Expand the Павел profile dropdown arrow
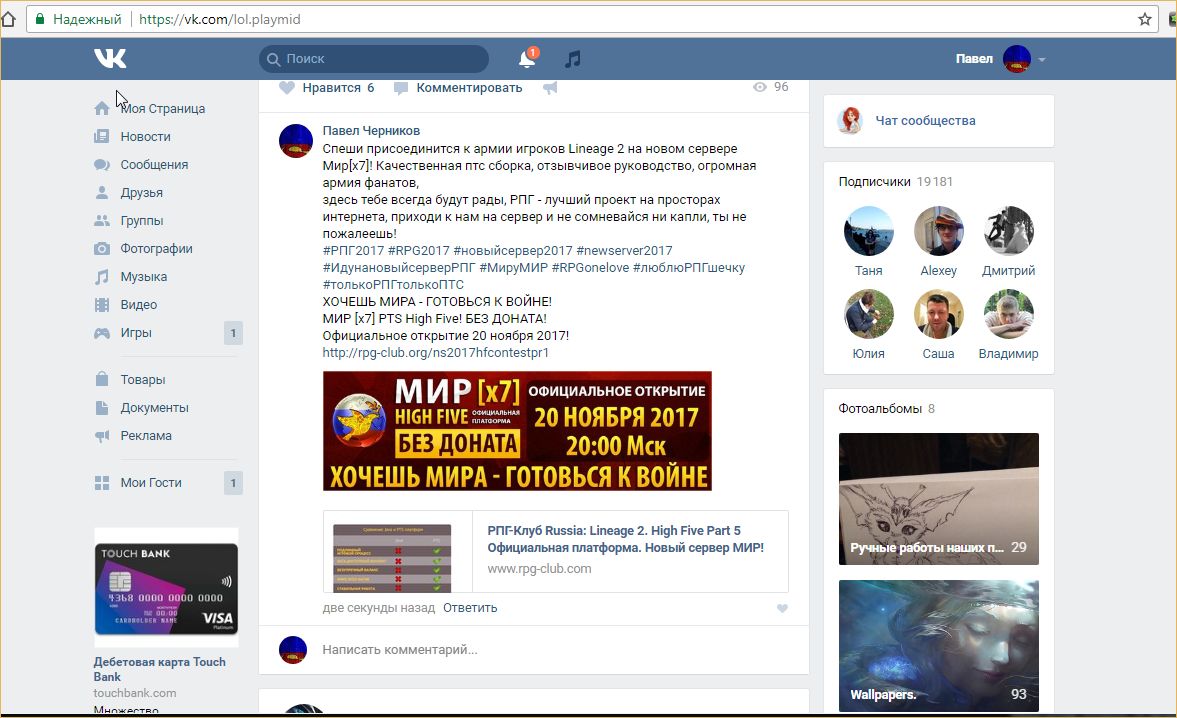Viewport: 1177px width, 718px height. click(1041, 60)
